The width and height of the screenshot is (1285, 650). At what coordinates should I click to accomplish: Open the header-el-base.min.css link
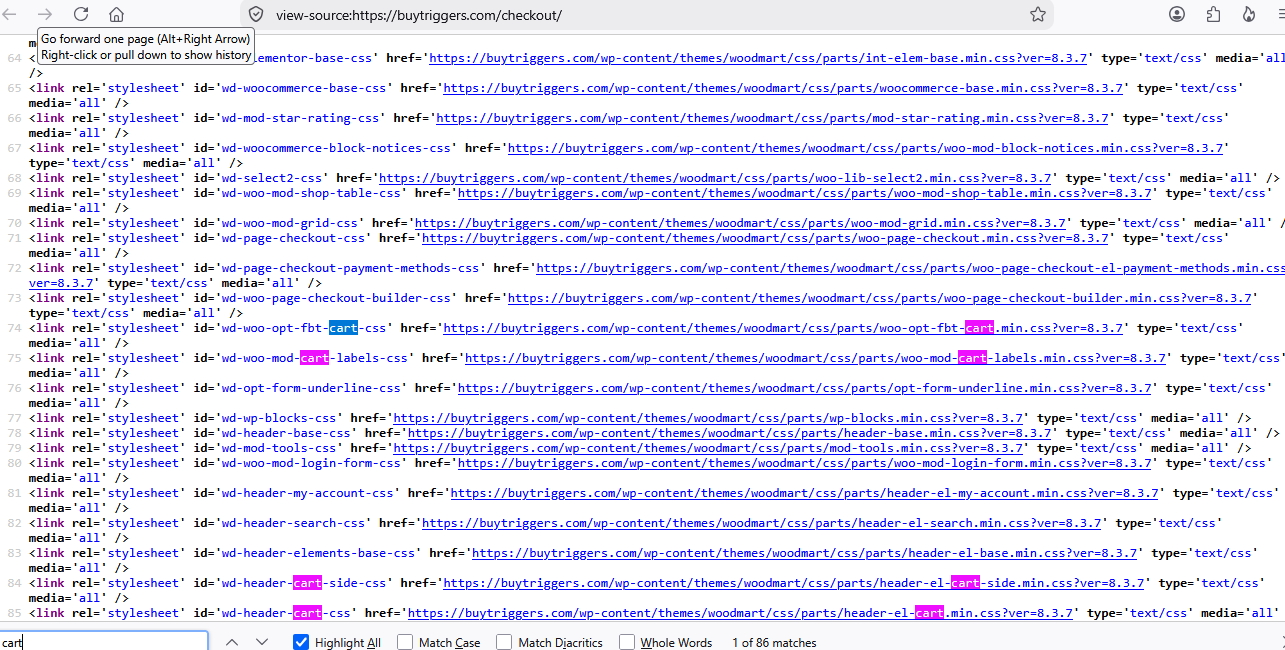click(805, 553)
